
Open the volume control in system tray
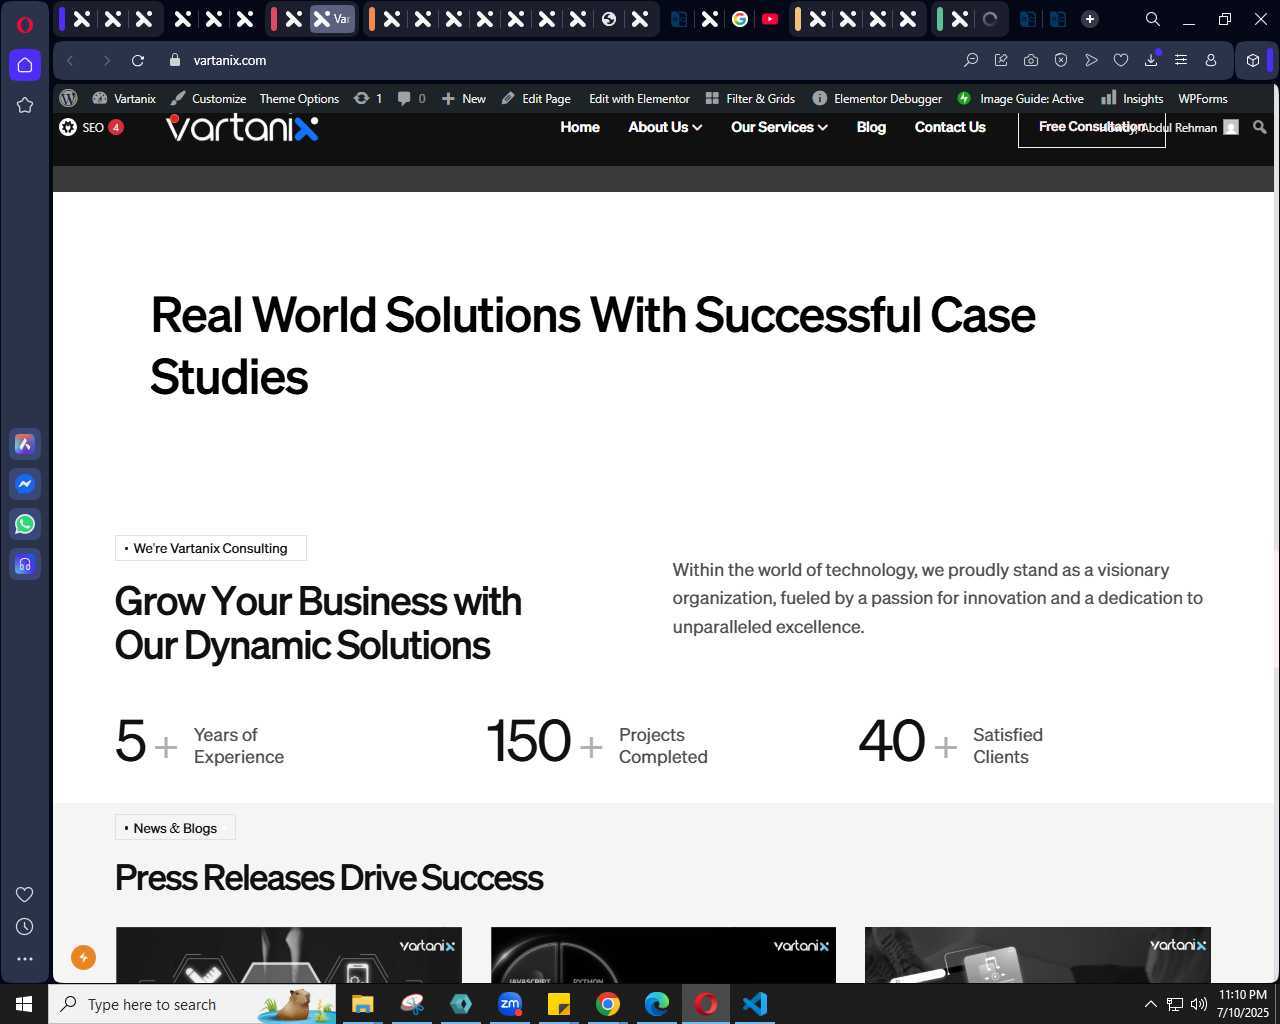[1199, 1004]
